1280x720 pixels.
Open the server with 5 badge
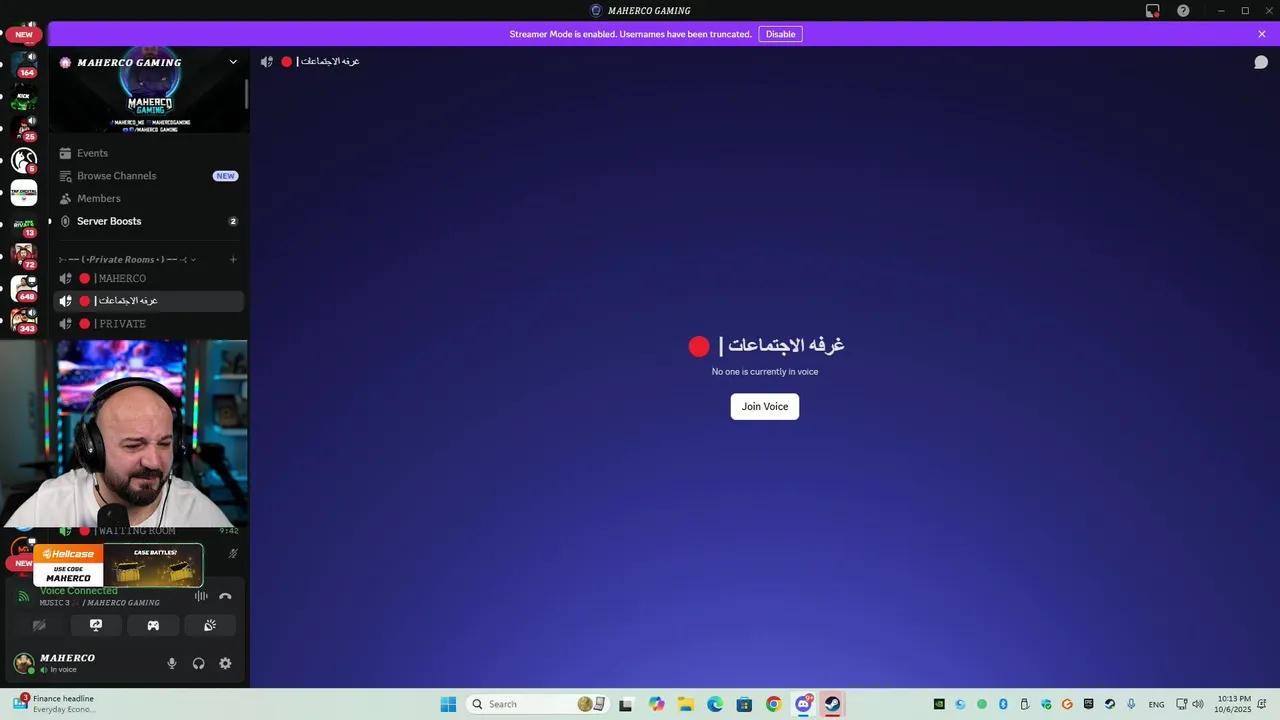pos(24,160)
